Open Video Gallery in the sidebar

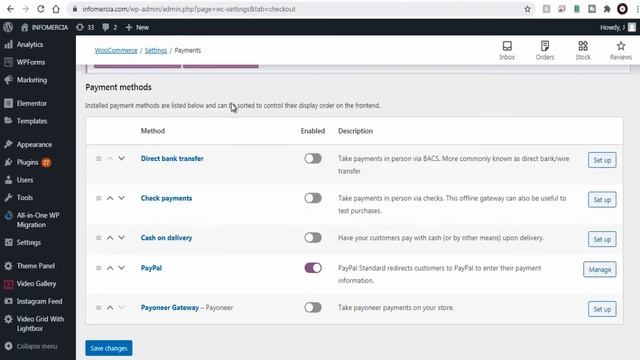[x=36, y=283]
